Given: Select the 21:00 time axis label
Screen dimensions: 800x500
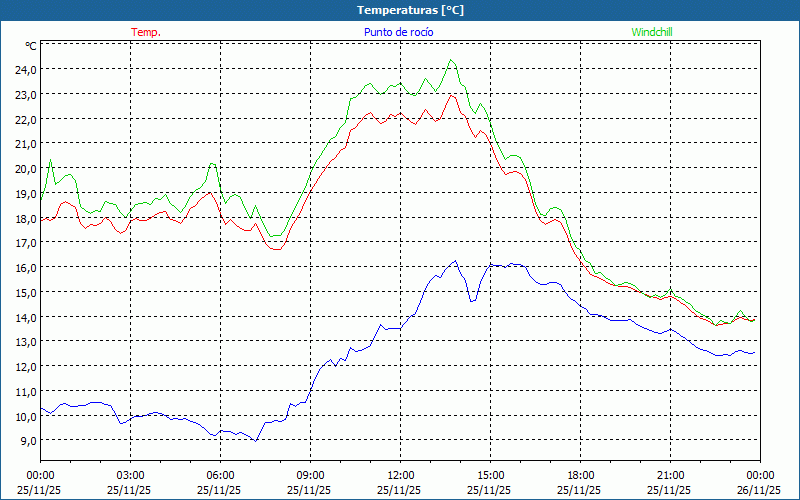Looking at the screenshot, I should (670, 475).
